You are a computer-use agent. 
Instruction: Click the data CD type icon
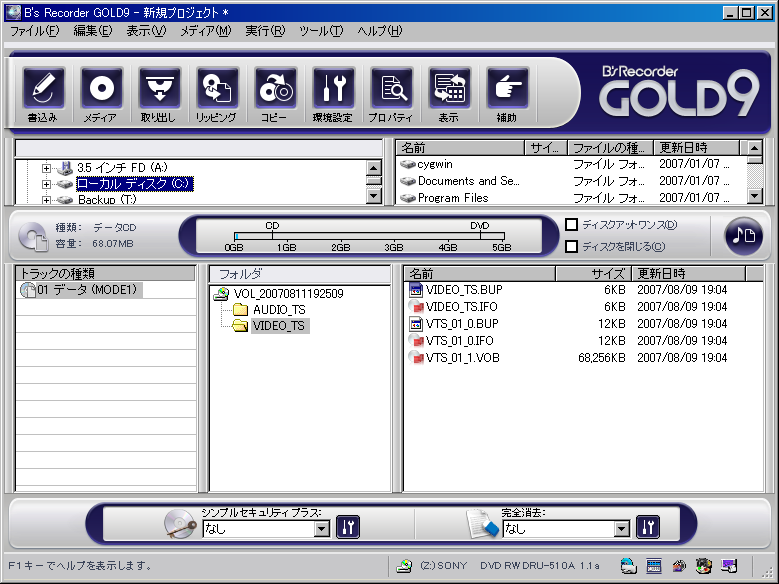click(x=33, y=236)
